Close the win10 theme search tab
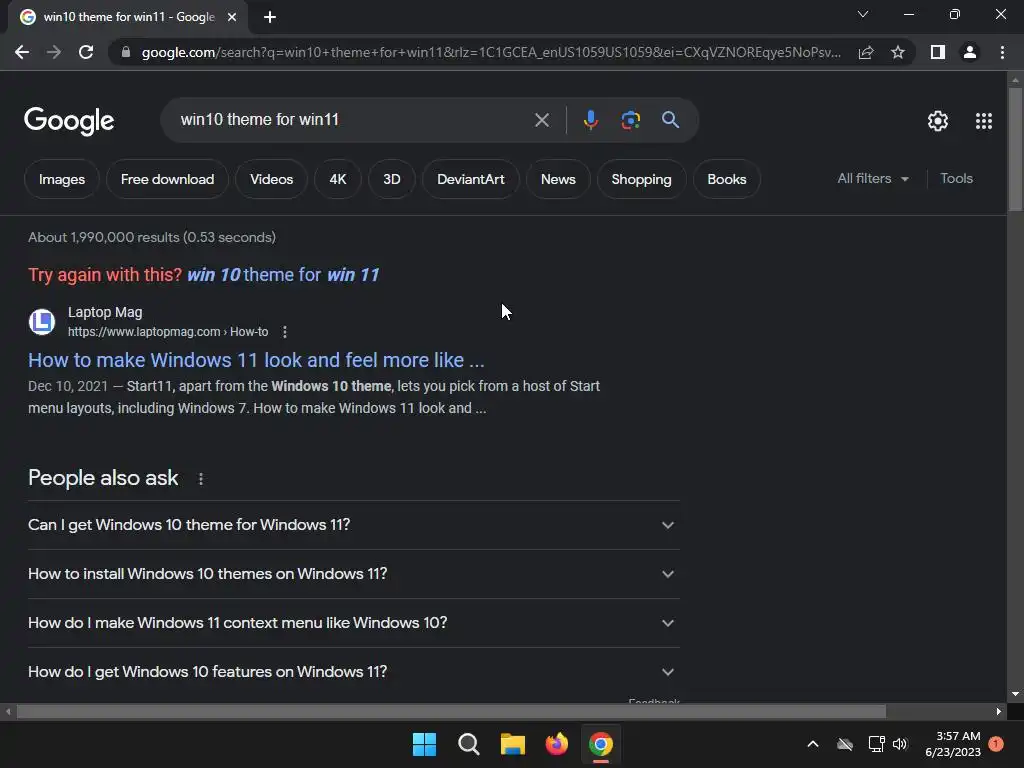The width and height of the screenshot is (1024, 768). (232, 17)
